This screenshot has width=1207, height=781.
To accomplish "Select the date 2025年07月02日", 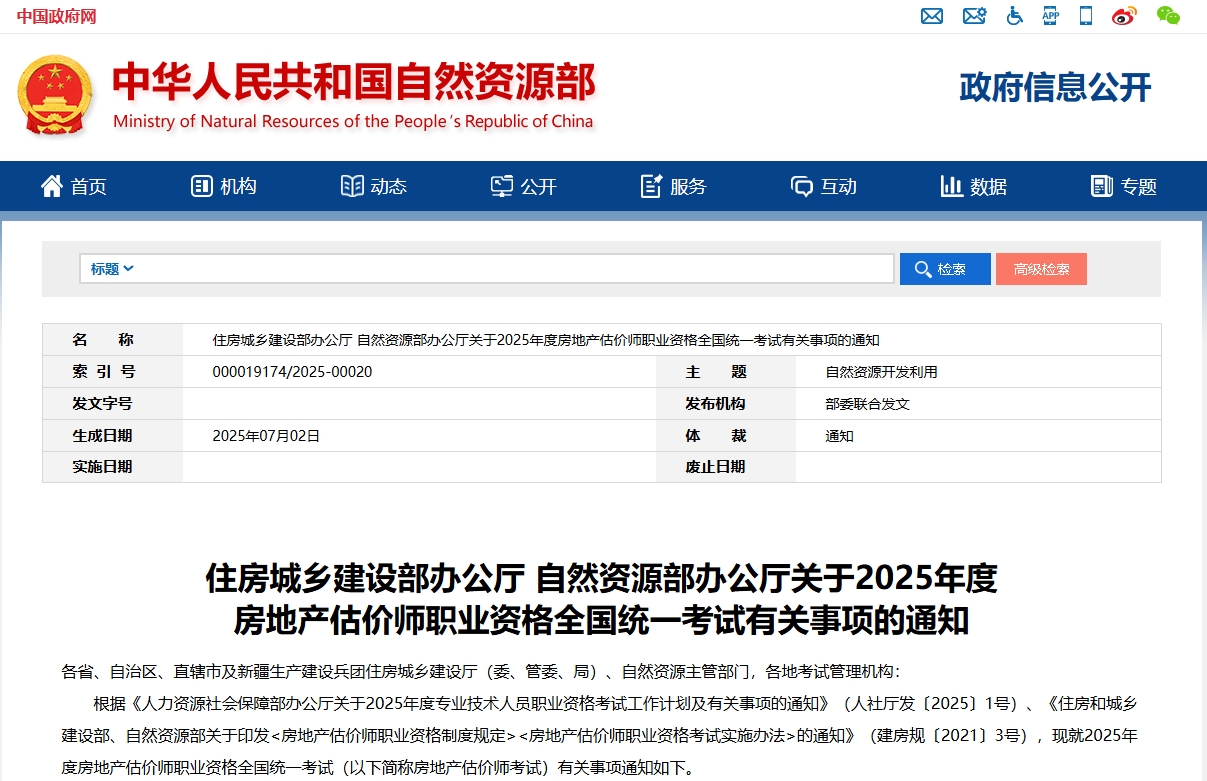I will tap(266, 436).
